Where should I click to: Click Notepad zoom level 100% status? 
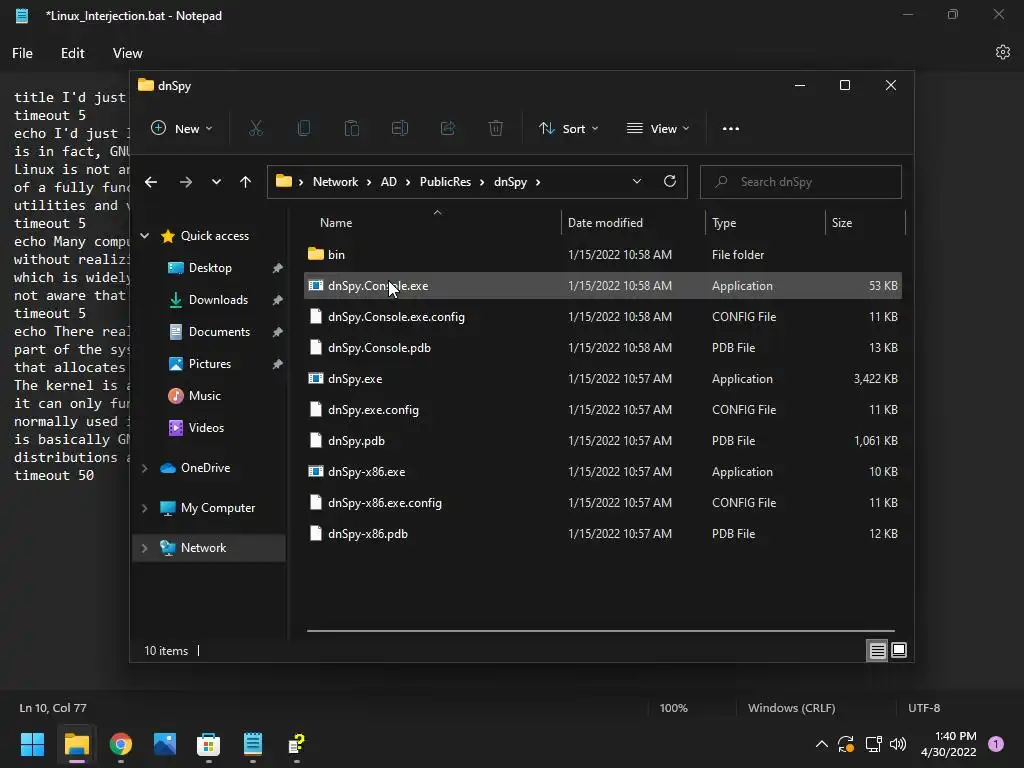point(673,708)
